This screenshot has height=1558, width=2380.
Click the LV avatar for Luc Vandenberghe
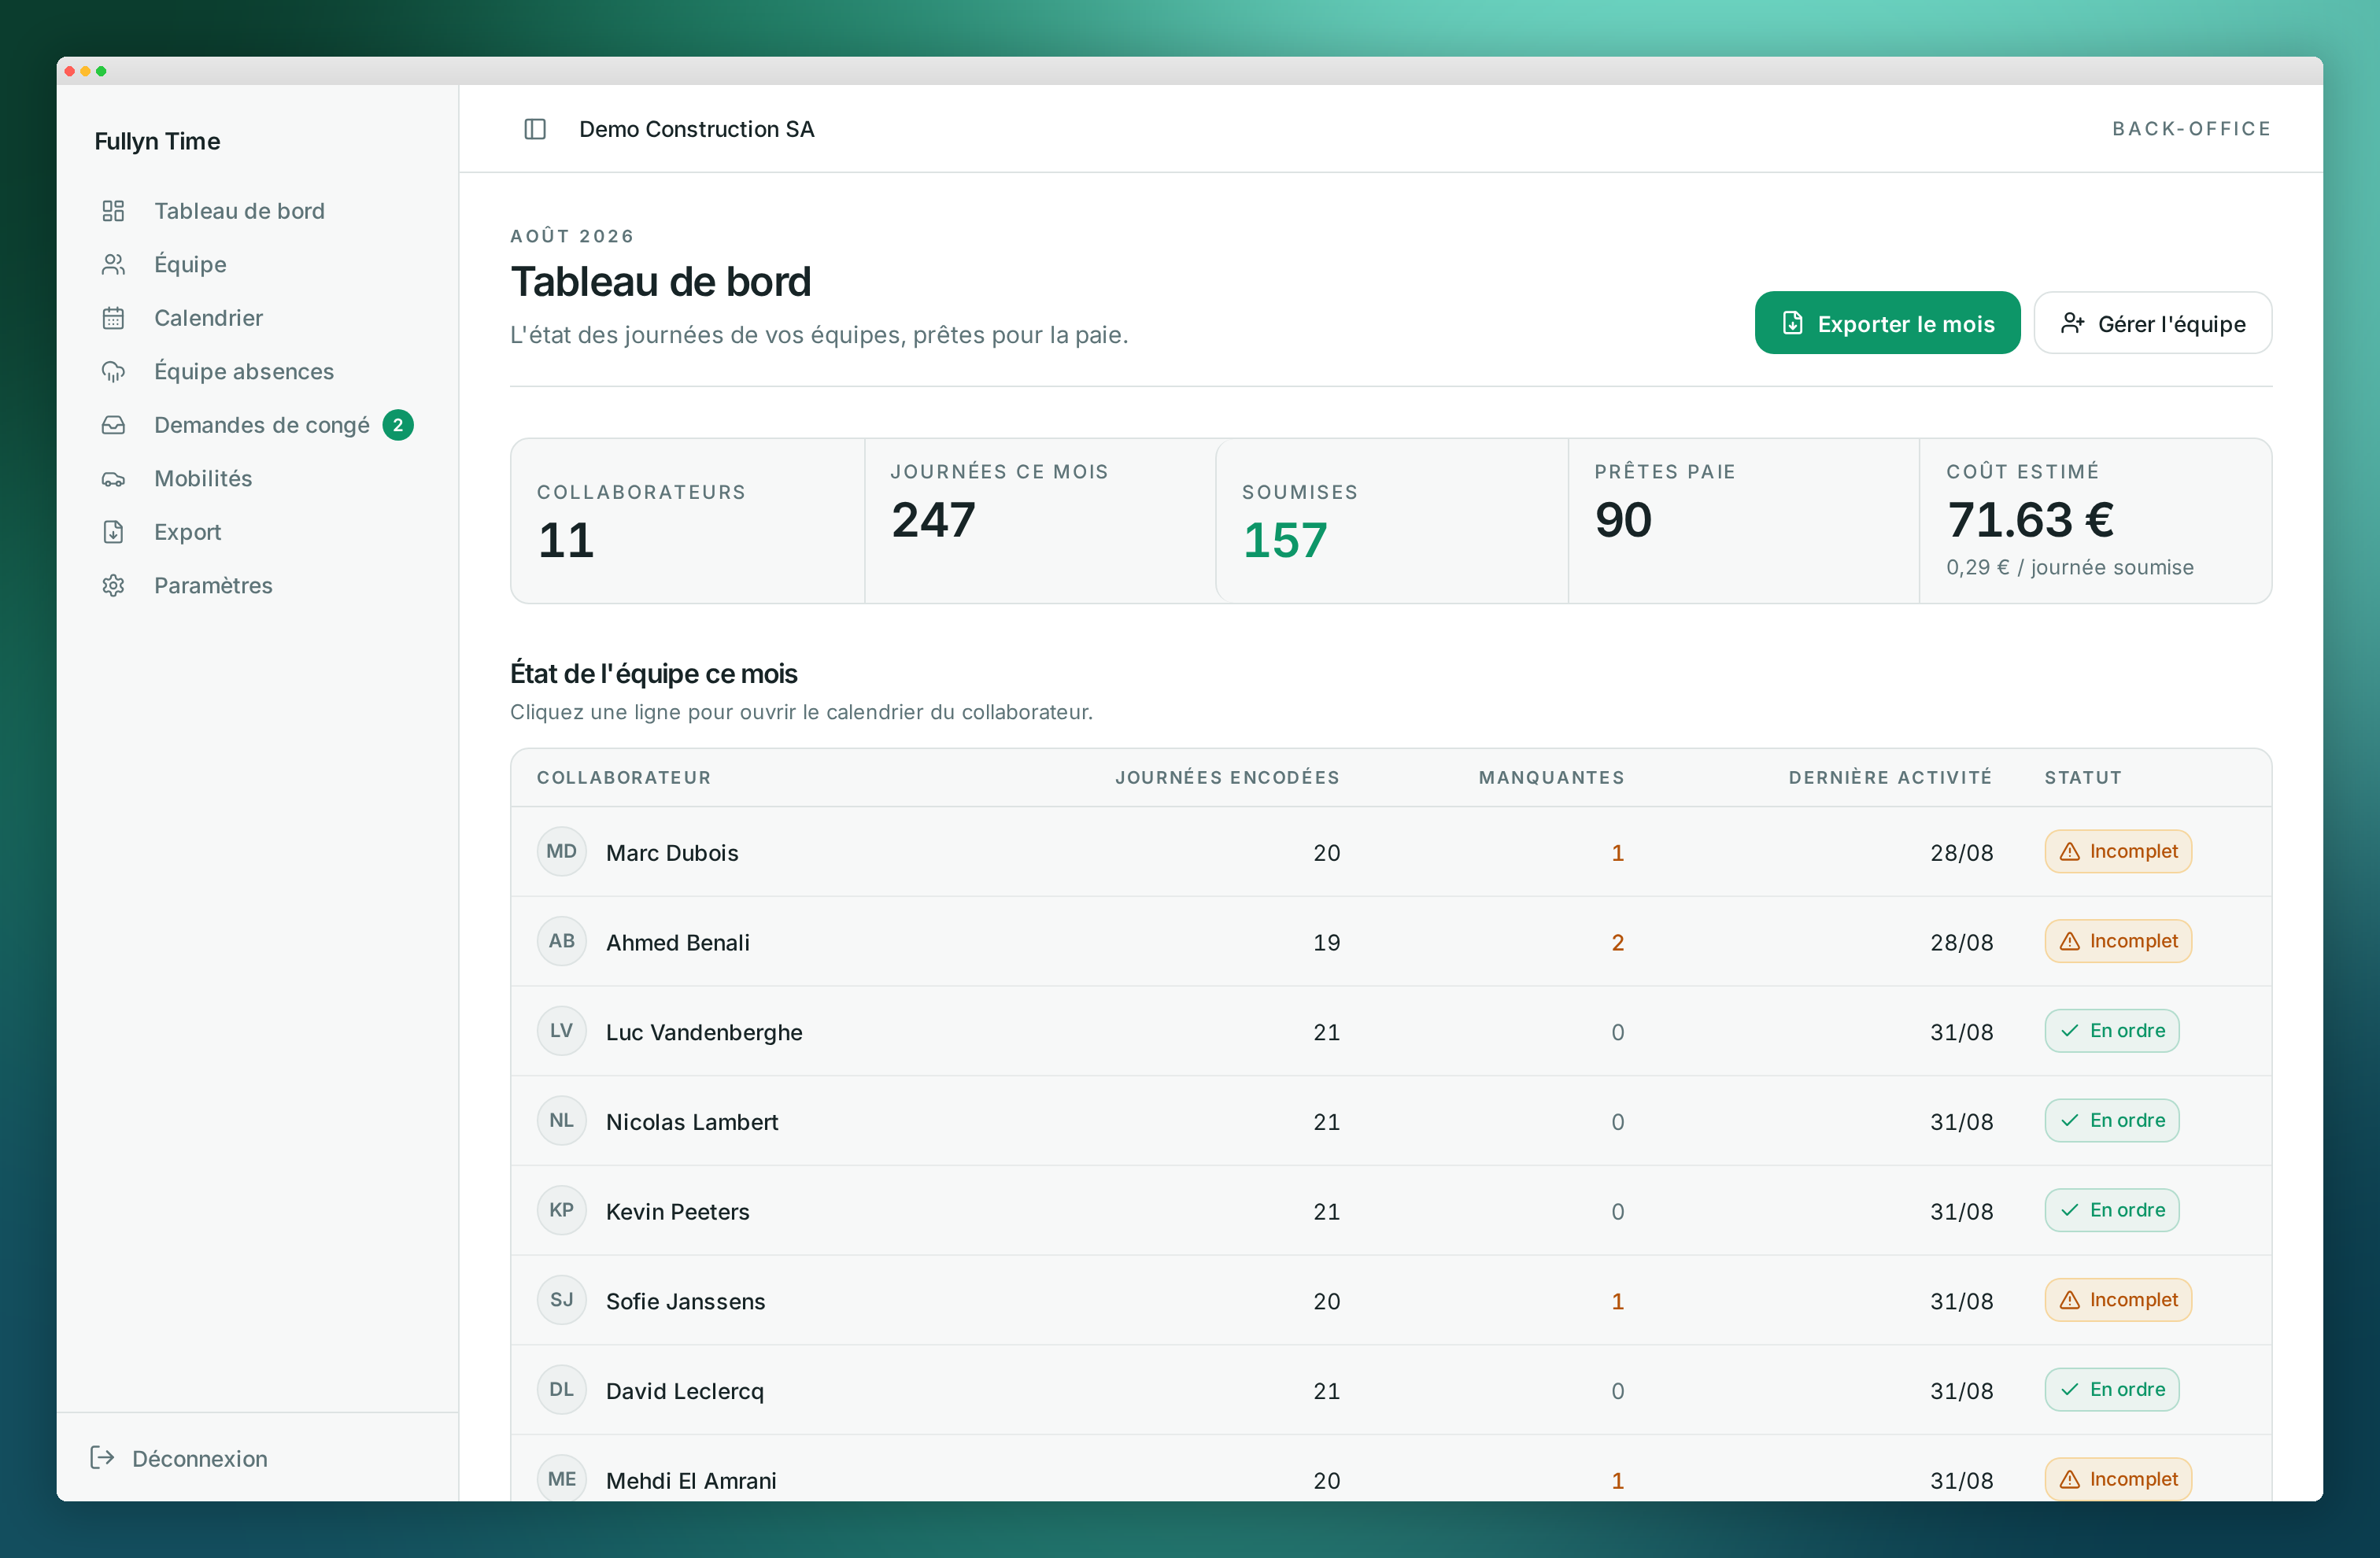pyautogui.click(x=561, y=1031)
